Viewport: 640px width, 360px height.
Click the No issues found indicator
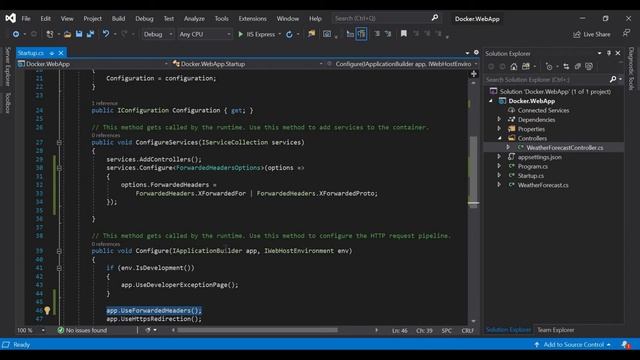(x=82, y=330)
